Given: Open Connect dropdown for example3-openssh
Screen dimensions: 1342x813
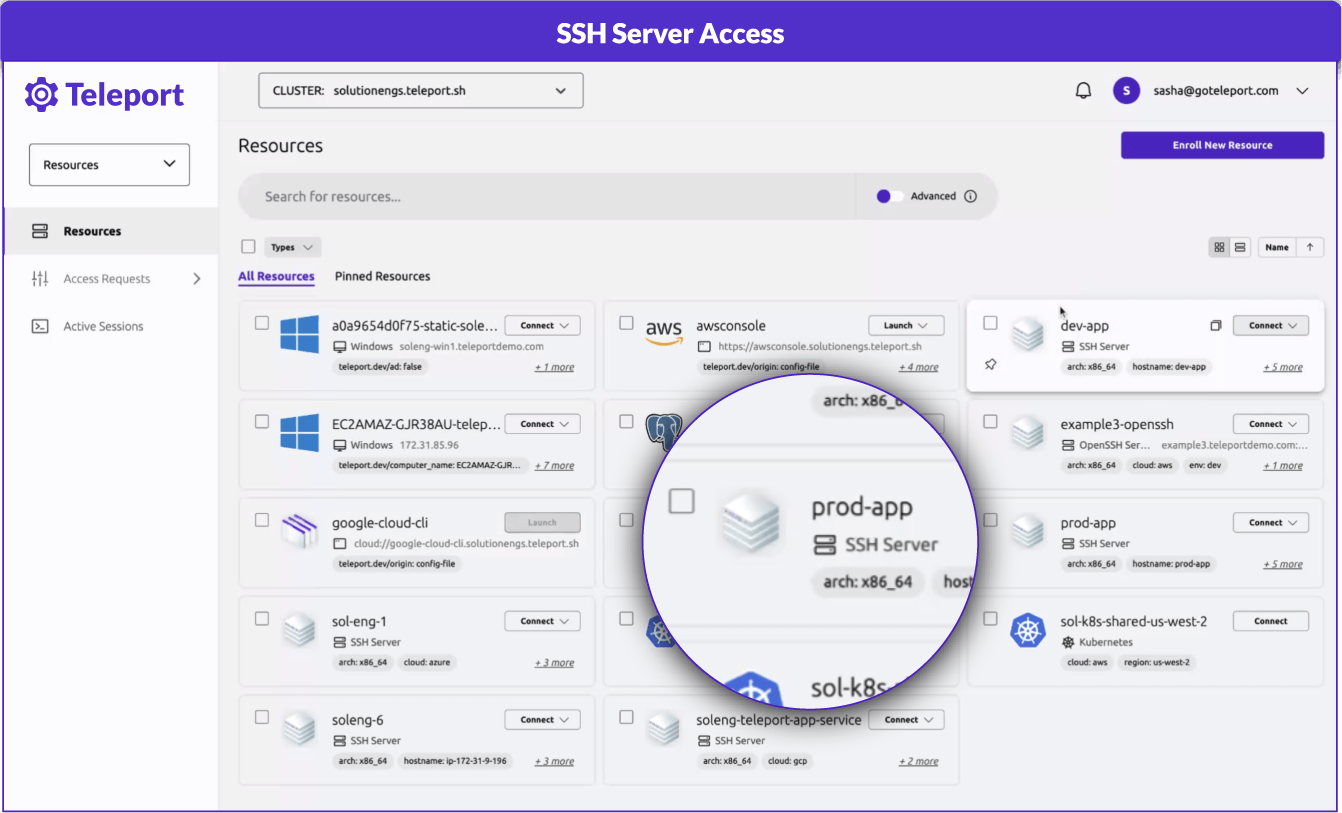Looking at the screenshot, I should (x=1271, y=424).
